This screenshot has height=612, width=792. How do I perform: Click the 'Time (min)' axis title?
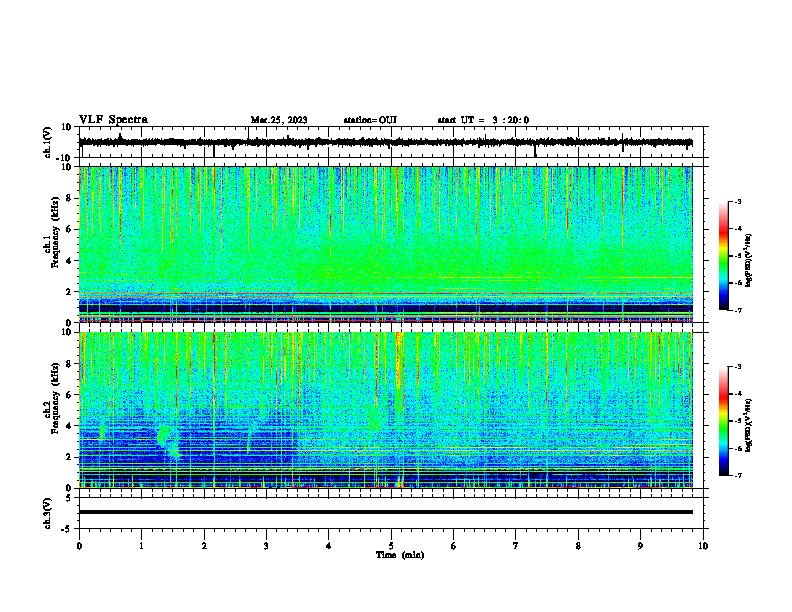coord(400,555)
